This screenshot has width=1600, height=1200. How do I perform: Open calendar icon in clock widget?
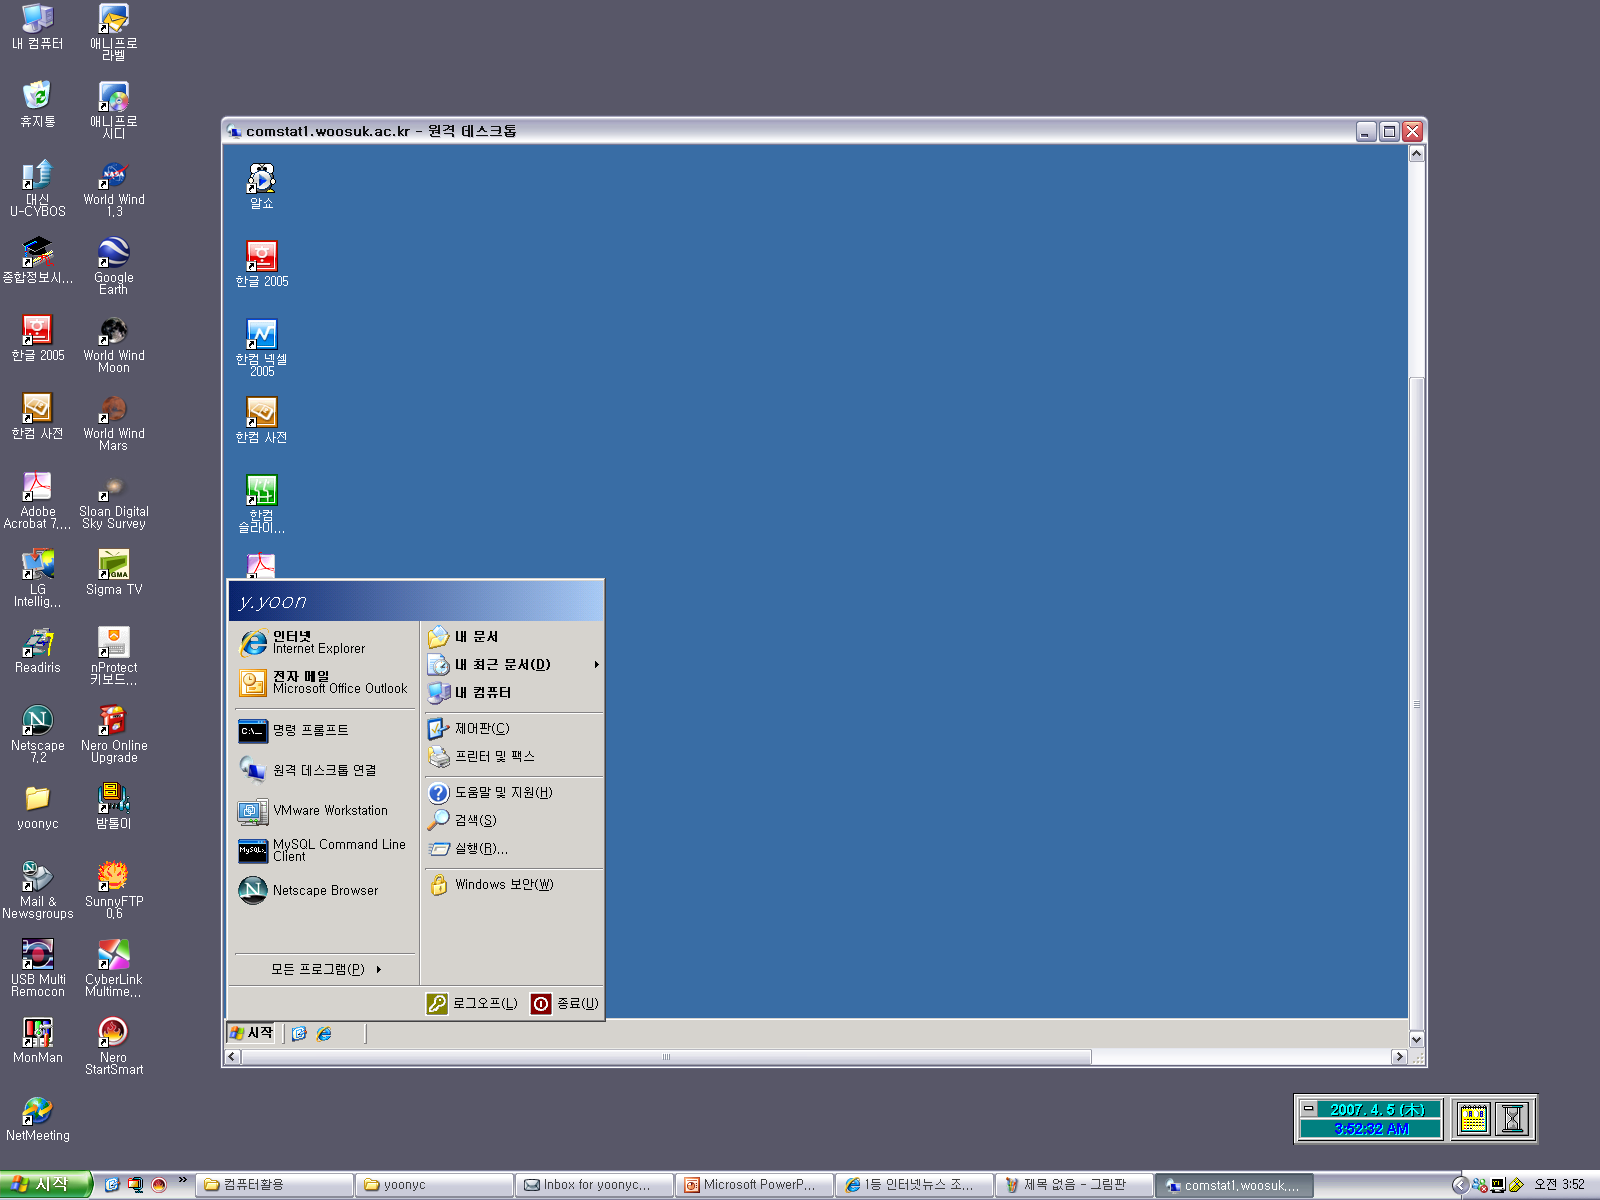(x=1473, y=1119)
